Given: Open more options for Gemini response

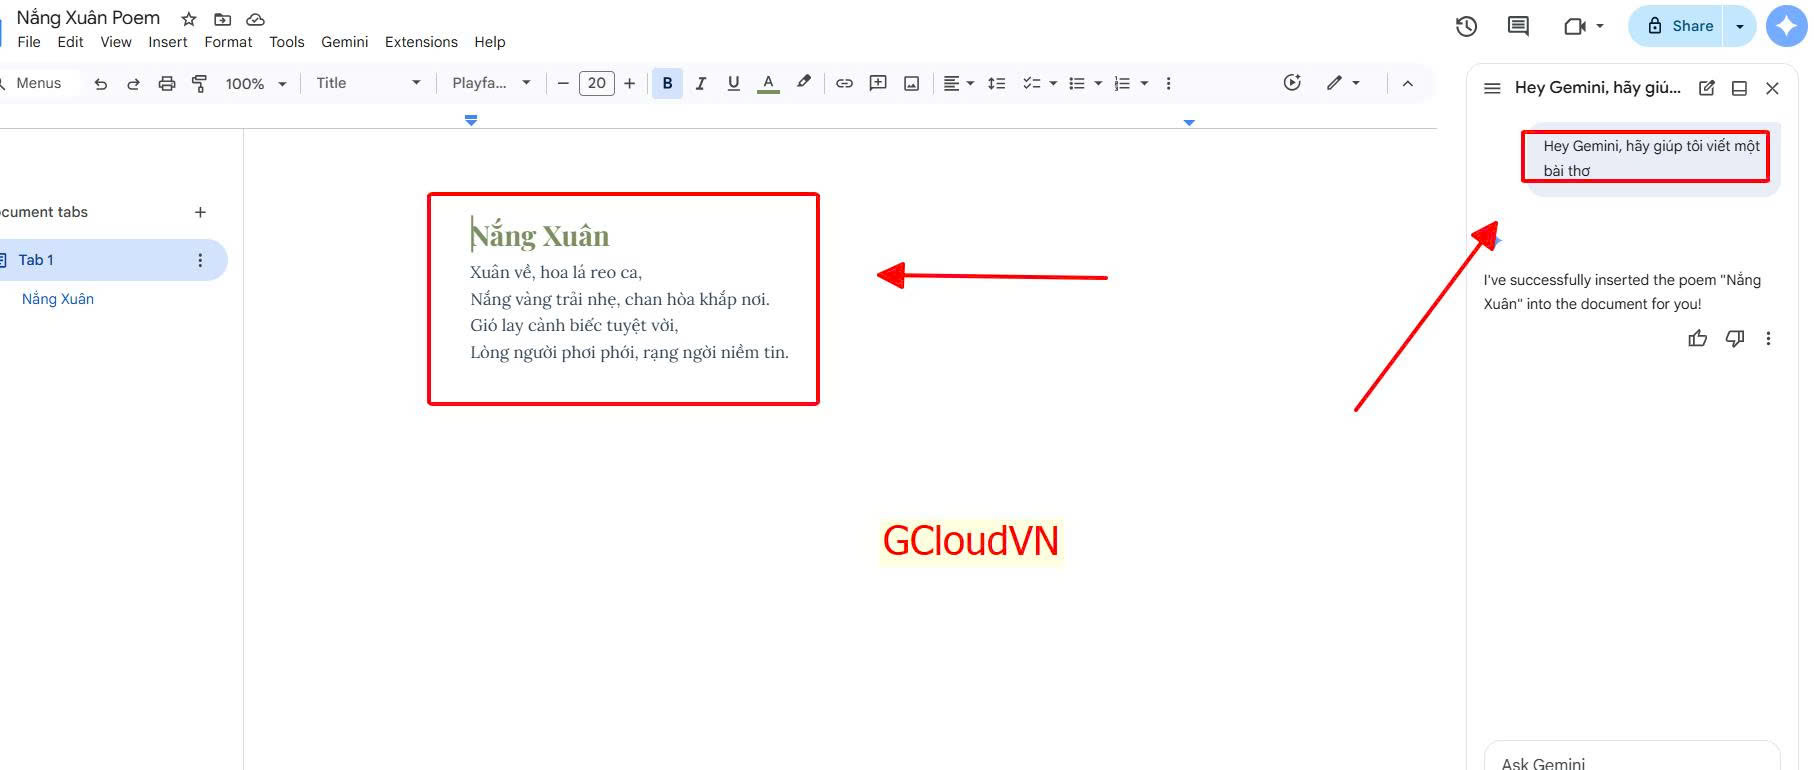Looking at the screenshot, I should [1768, 338].
